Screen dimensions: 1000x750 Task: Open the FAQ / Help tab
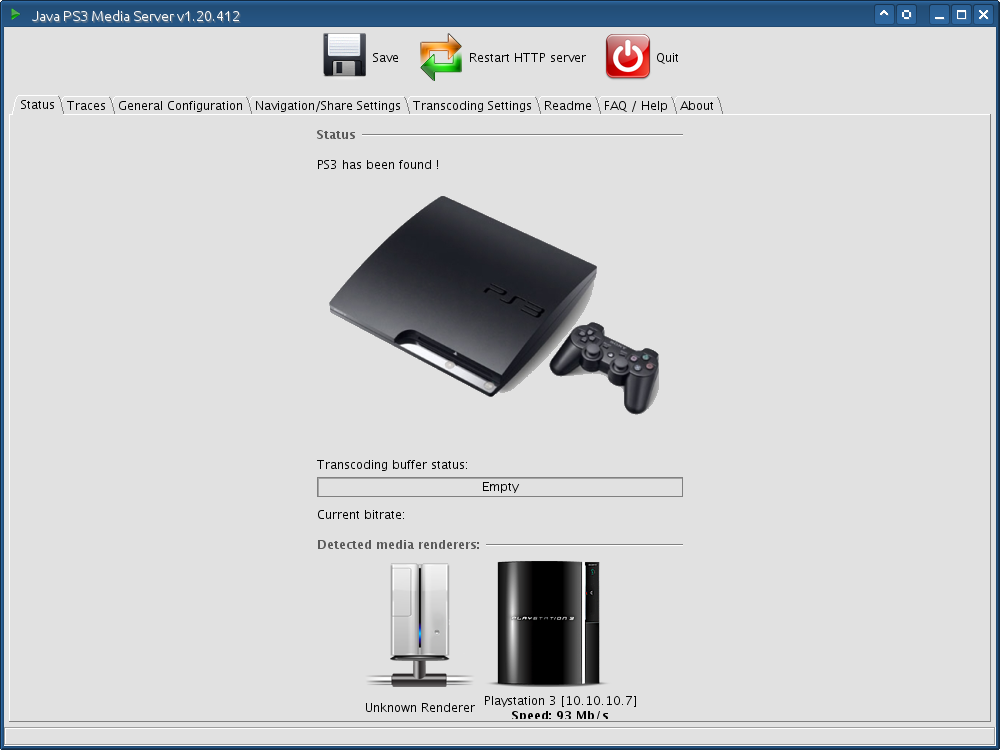(635, 106)
